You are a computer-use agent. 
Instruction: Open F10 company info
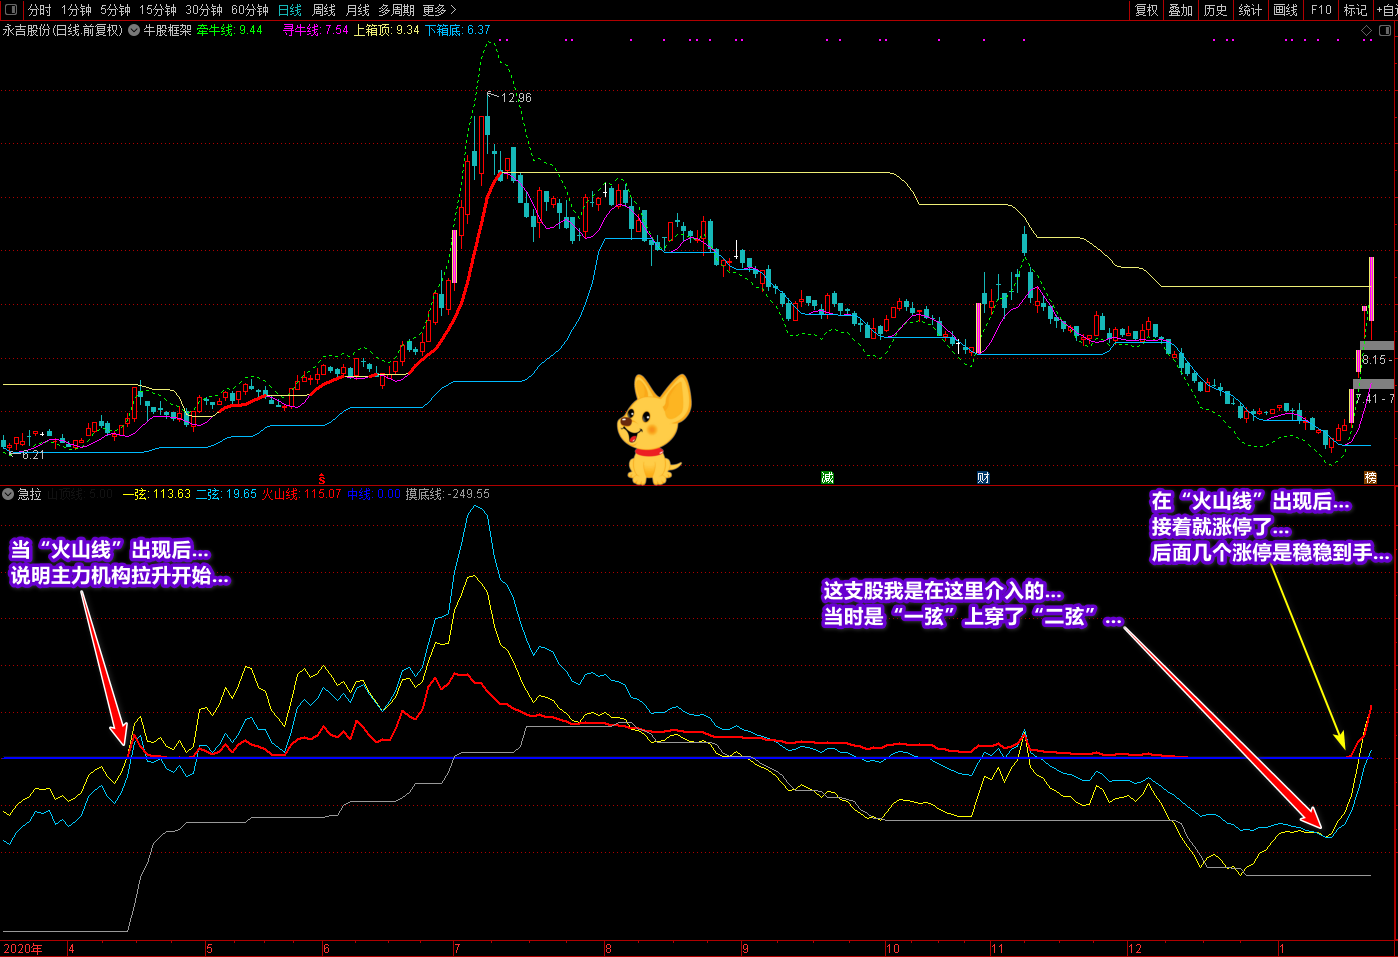(1321, 10)
